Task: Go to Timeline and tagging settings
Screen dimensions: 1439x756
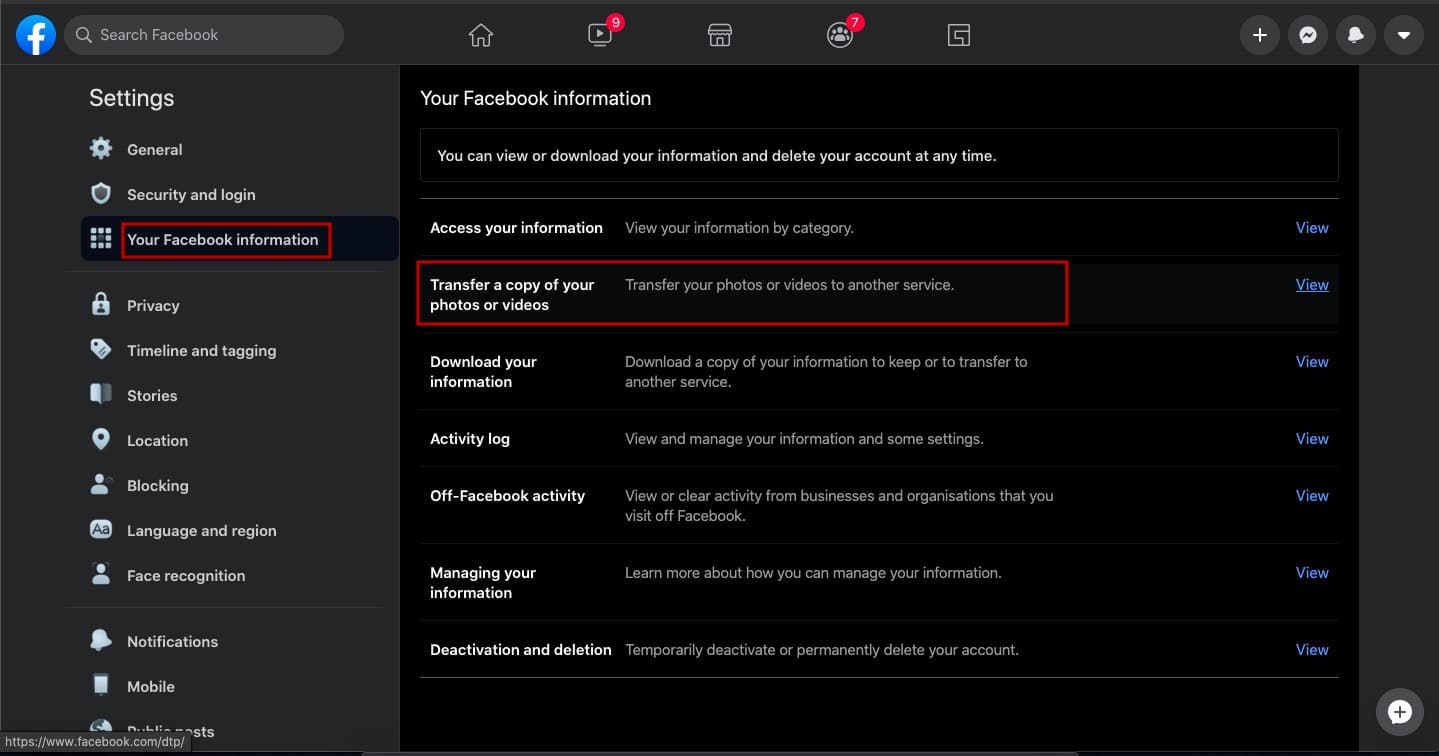Action: (x=202, y=351)
